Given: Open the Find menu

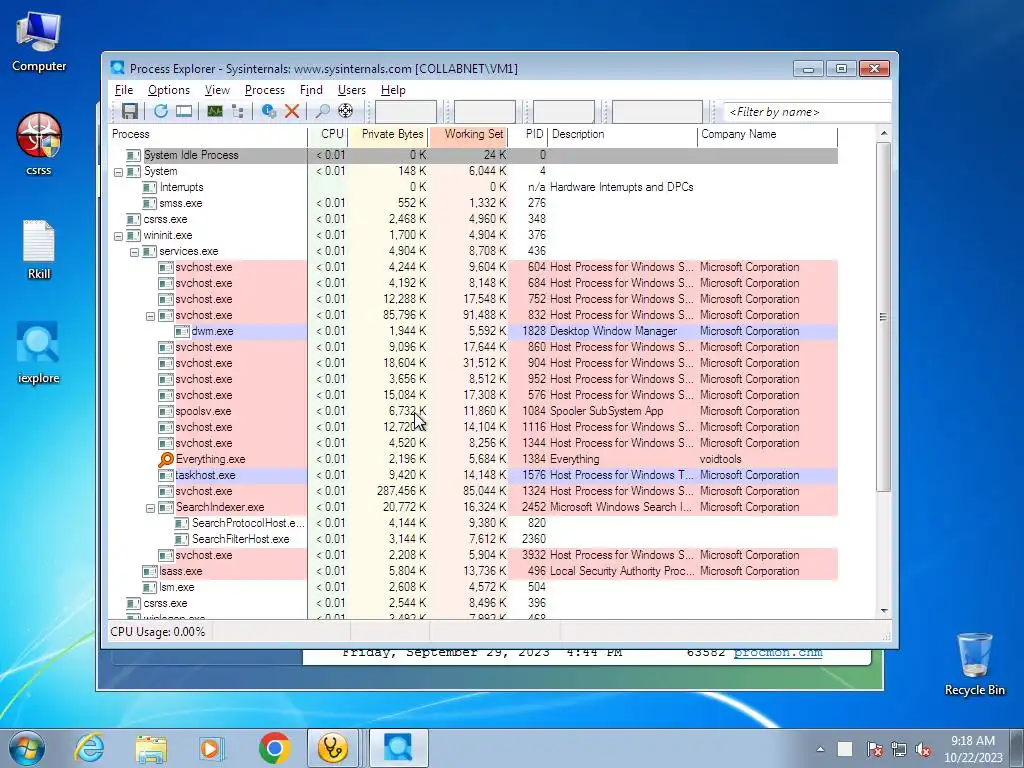Looking at the screenshot, I should [311, 90].
